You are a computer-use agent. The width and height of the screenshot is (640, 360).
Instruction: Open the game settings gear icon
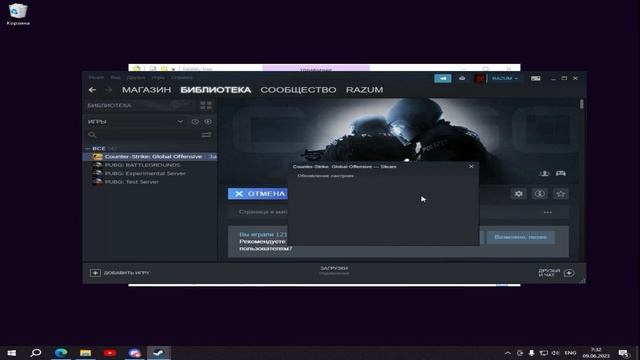coord(518,194)
